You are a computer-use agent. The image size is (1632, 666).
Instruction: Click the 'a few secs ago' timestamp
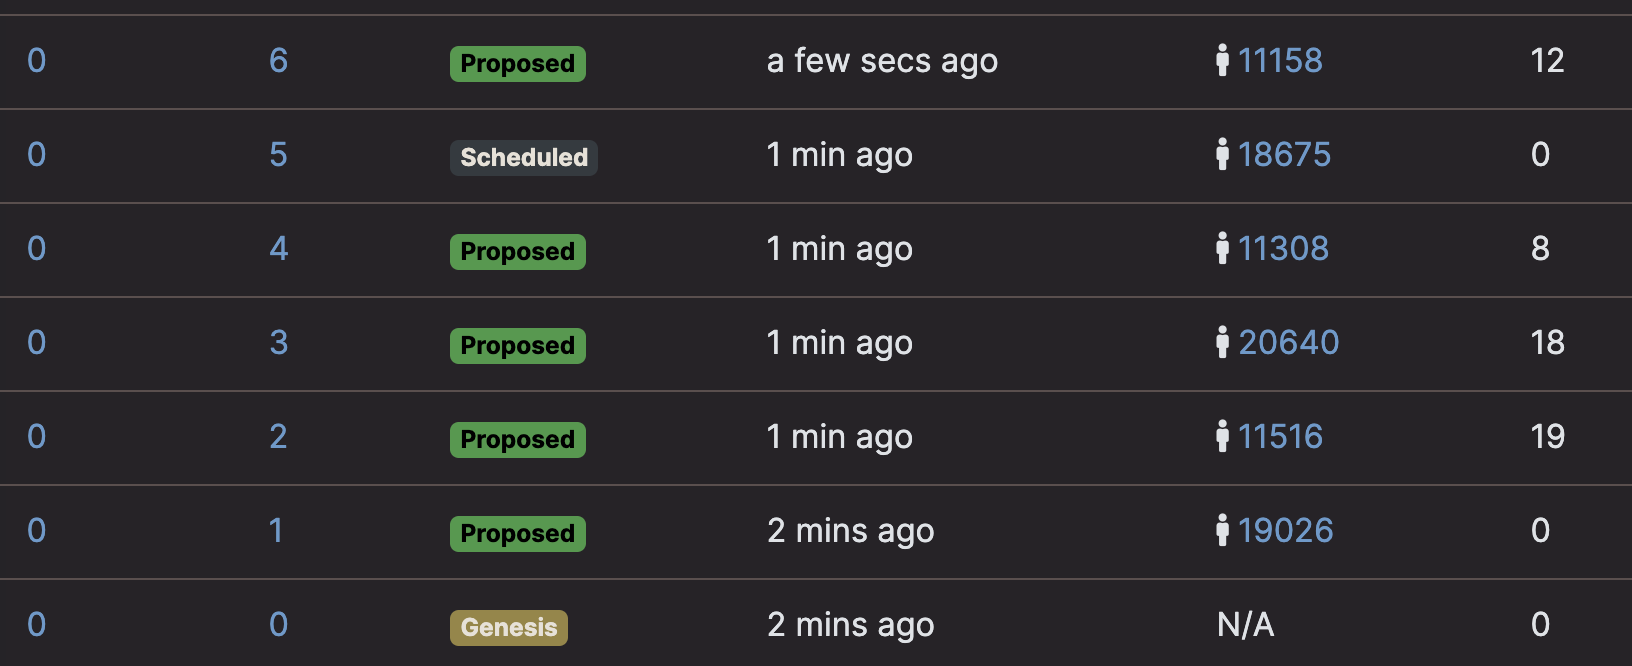click(x=882, y=62)
